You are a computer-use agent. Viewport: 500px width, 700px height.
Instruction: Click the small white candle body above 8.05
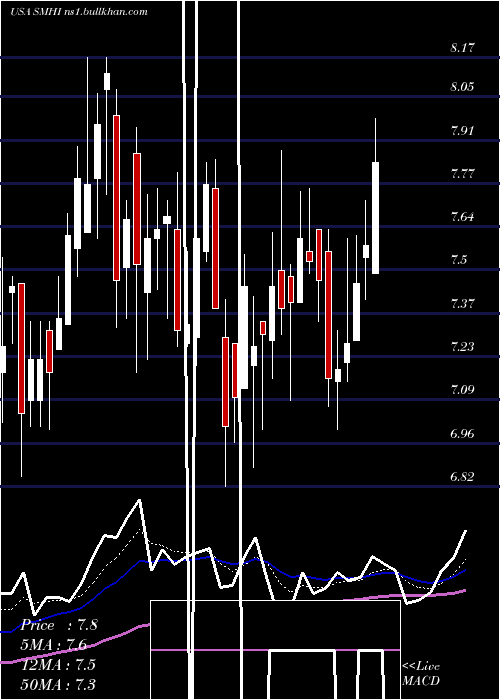(x=107, y=81)
